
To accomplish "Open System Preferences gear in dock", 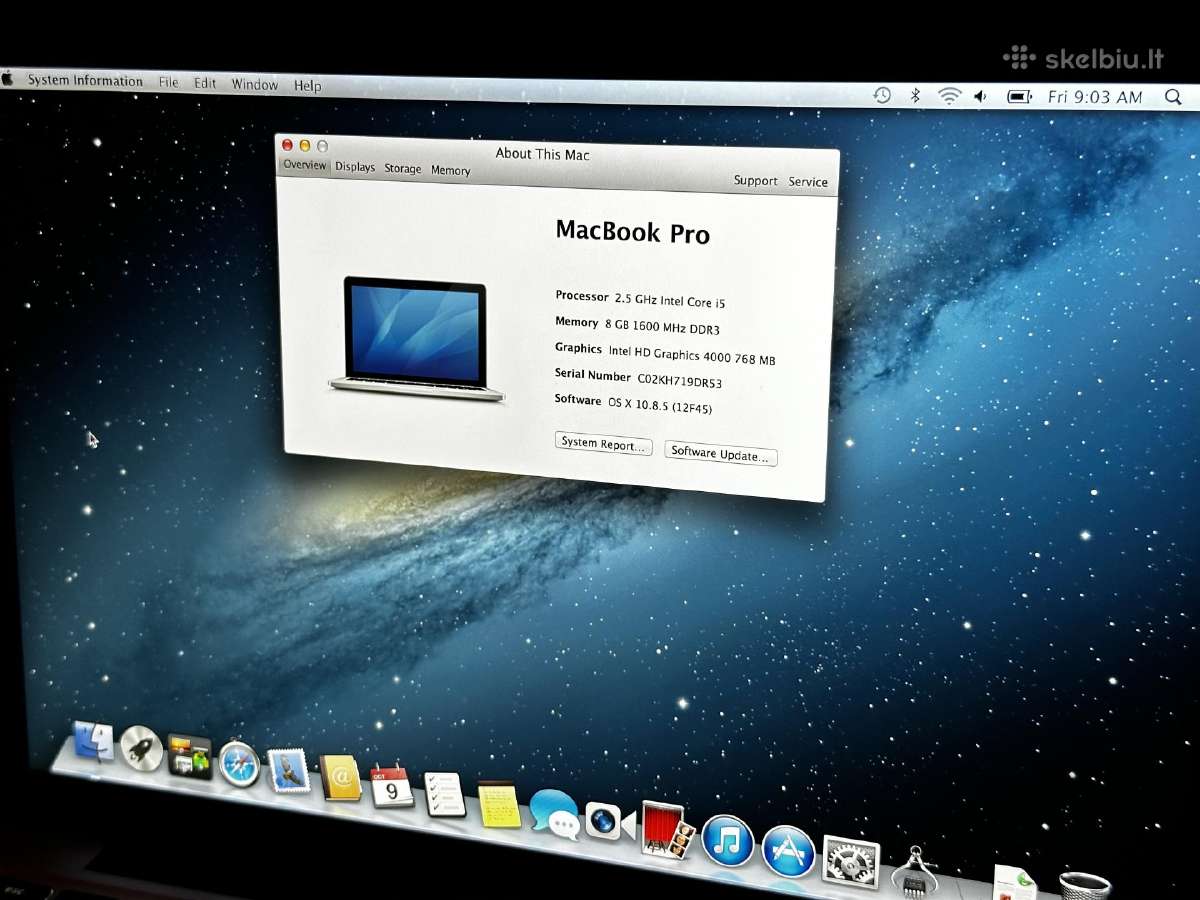I will (x=851, y=862).
